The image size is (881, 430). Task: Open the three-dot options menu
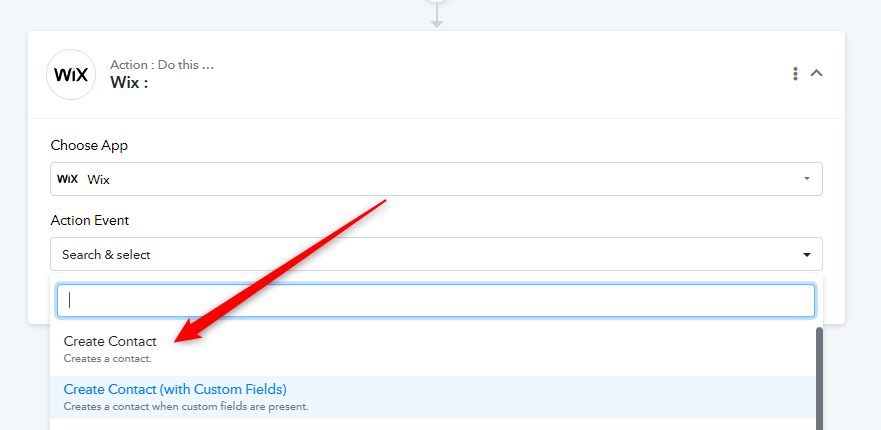click(795, 74)
